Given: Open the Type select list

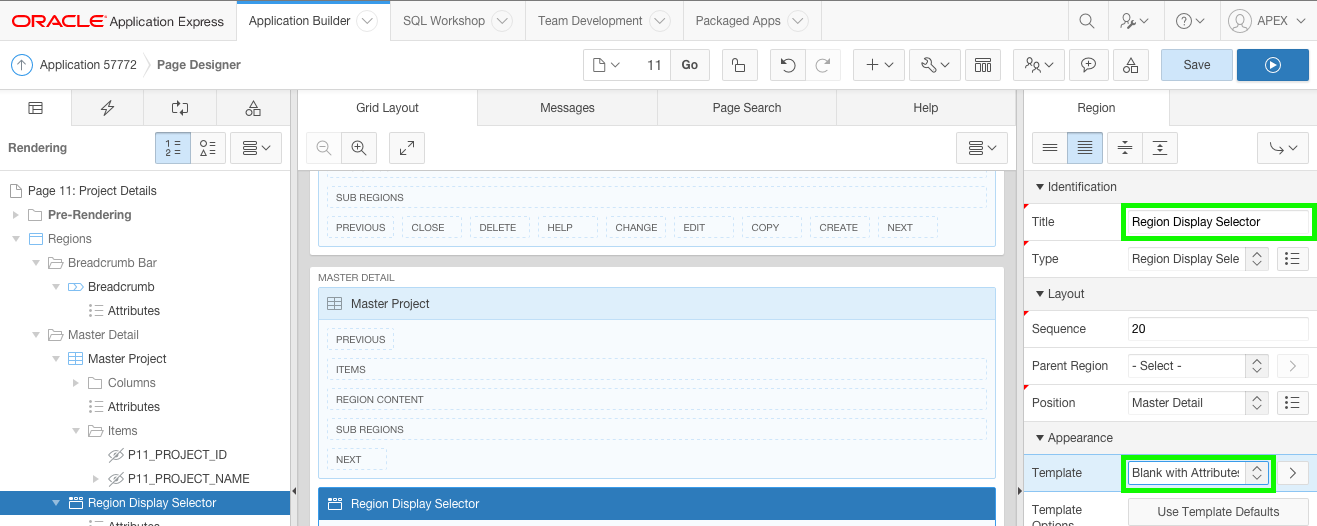Looking at the screenshot, I should tap(1199, 259).
